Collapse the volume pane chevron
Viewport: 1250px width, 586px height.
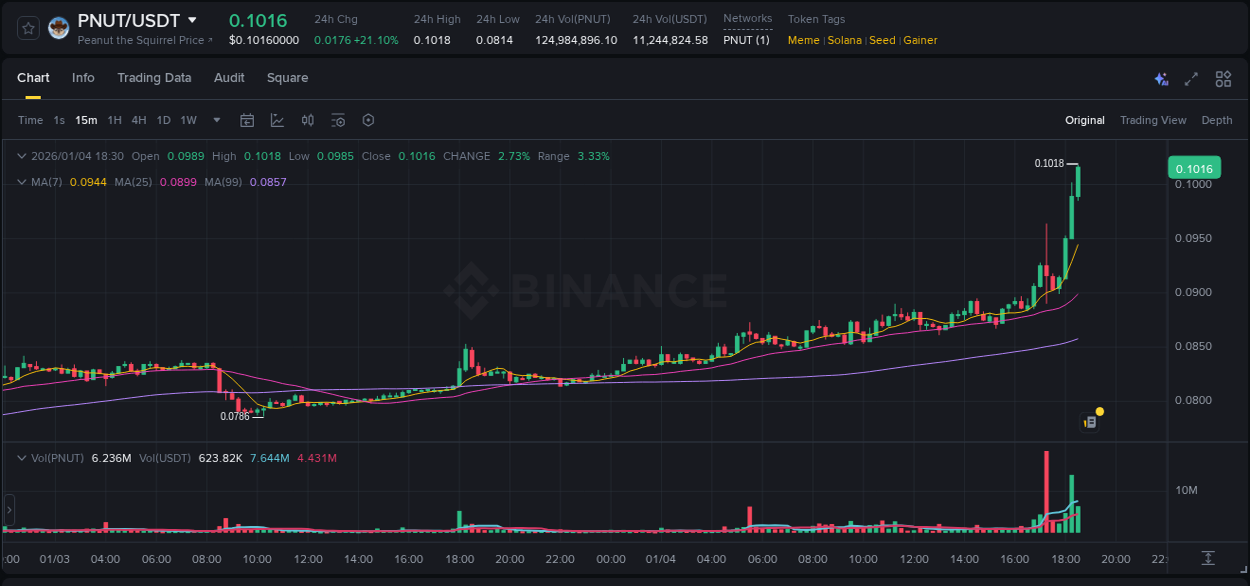(x=20, y=458)
